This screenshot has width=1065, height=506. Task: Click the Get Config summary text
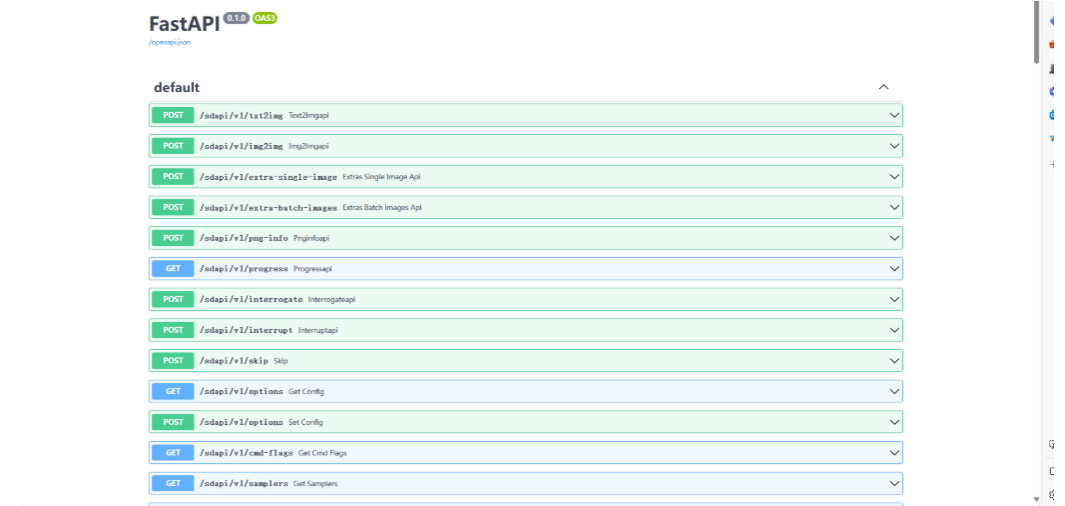click(x=306, y=391)
